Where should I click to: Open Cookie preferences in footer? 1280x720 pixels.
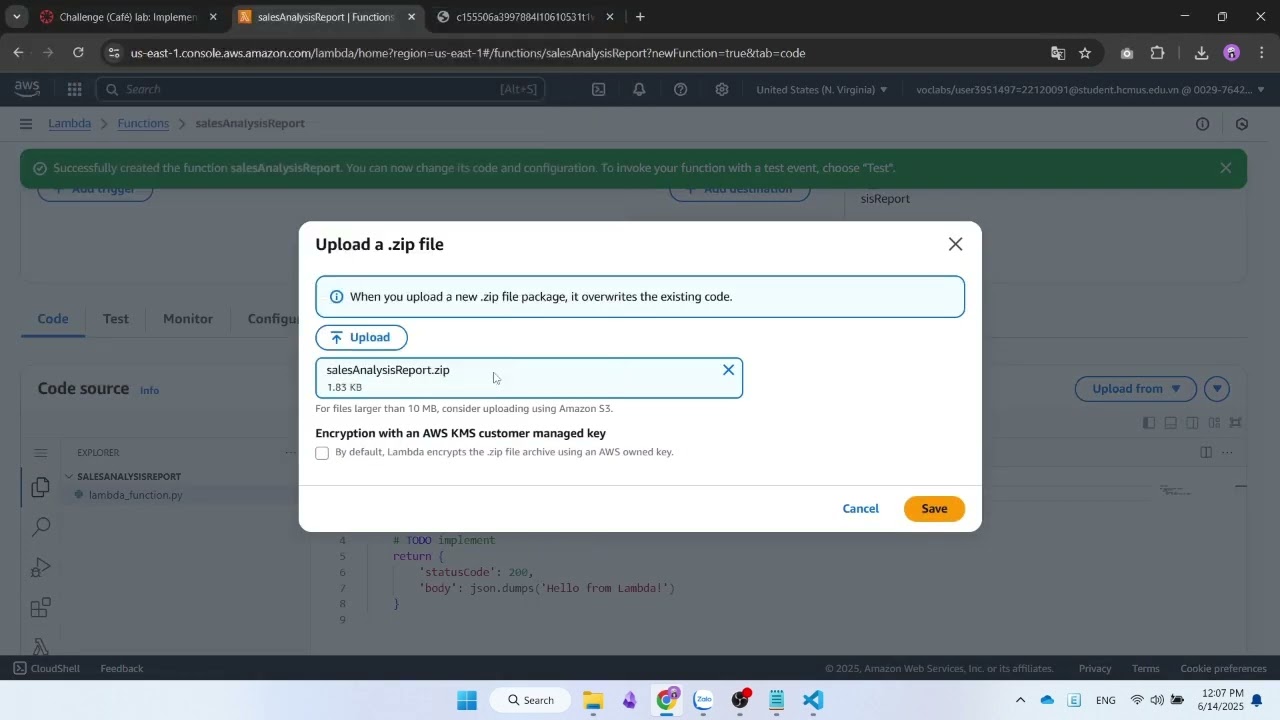[1223, 669]
